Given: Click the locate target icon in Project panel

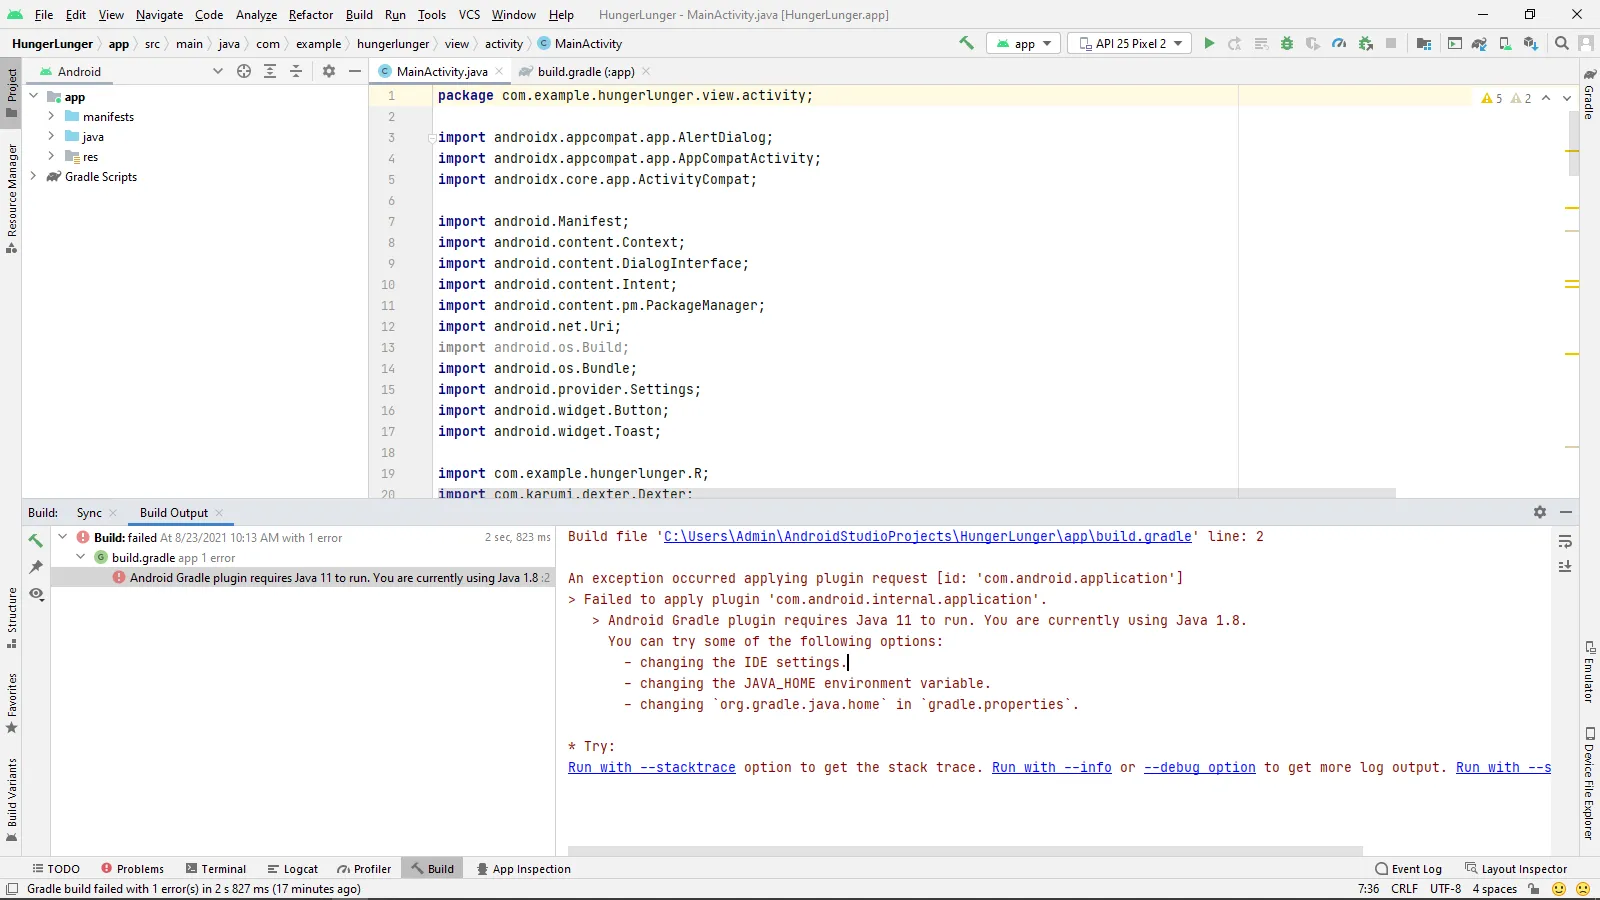Looking at the screenshot, I should 244,71.
